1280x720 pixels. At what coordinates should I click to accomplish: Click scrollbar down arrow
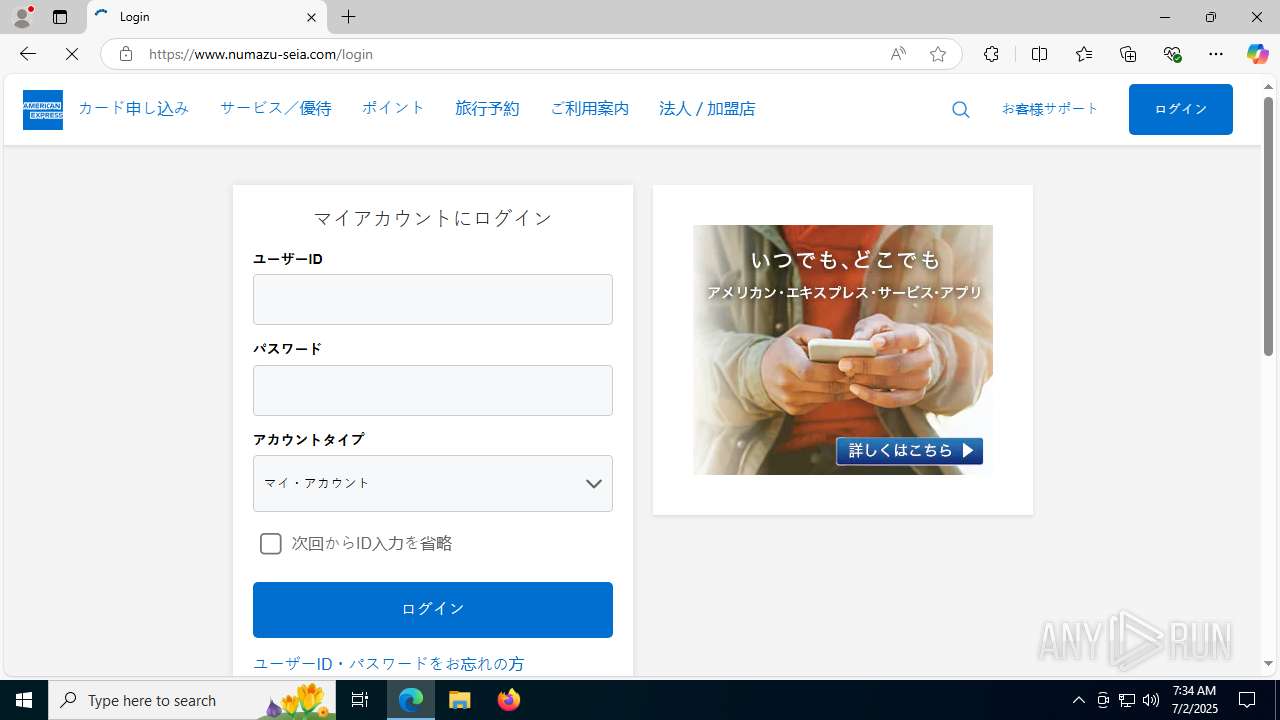[1268, 664]
